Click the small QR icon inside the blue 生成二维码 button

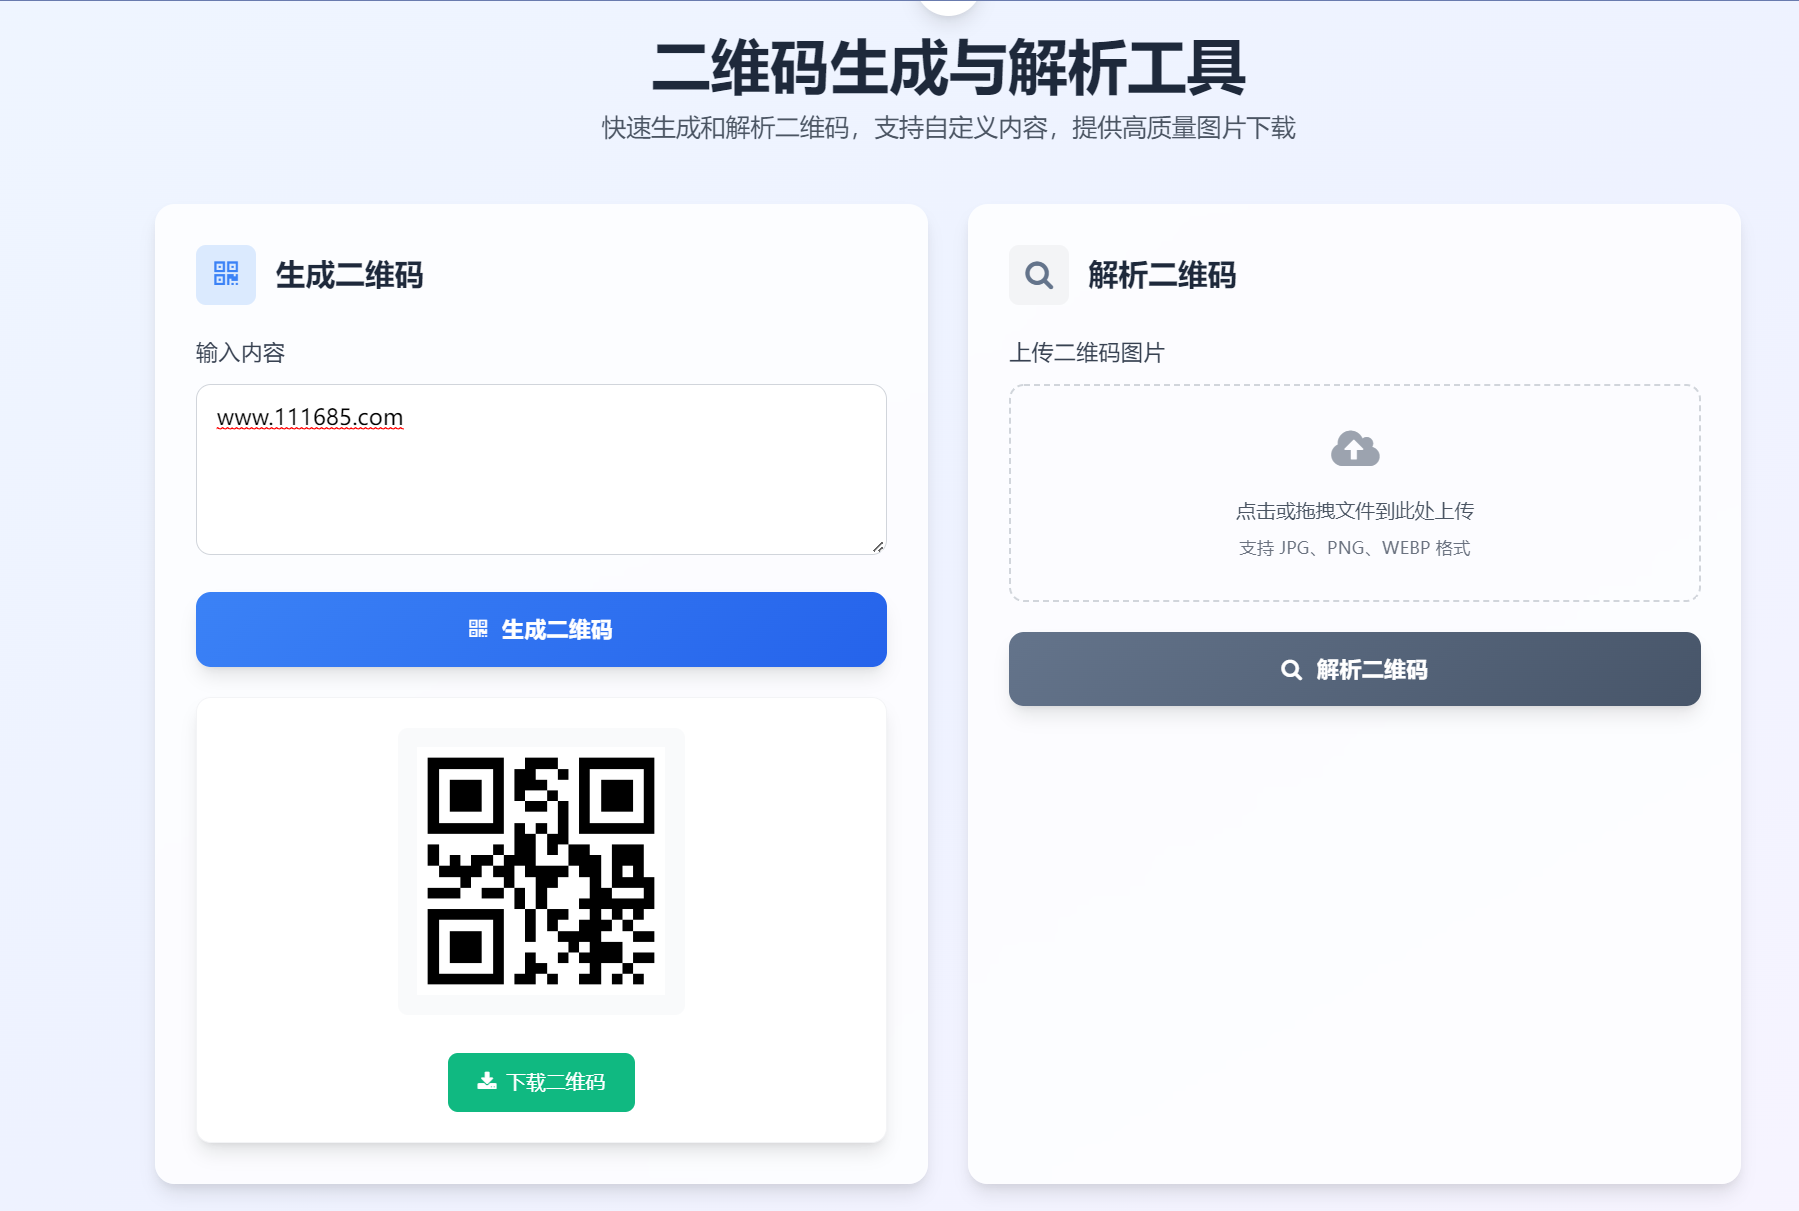coord(478,629)
